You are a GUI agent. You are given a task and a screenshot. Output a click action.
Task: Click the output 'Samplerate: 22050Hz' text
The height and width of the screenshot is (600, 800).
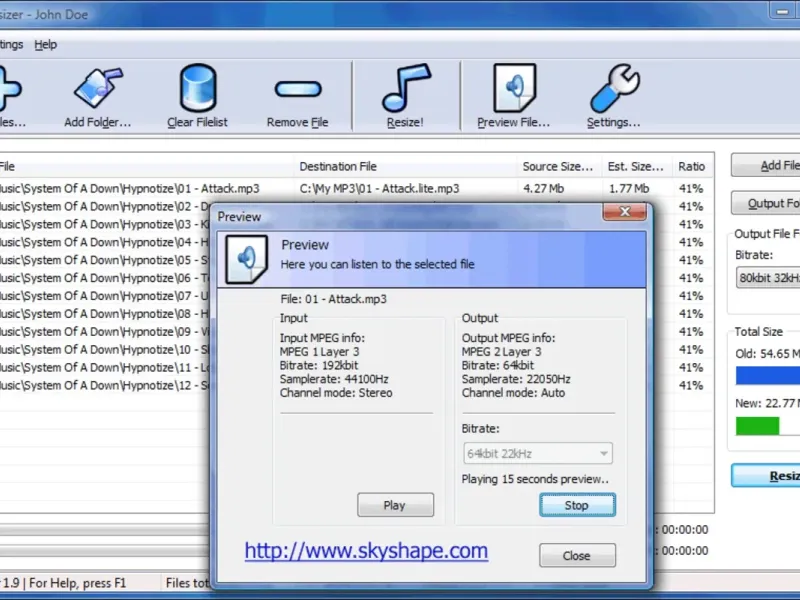click(x=516, y=379)
